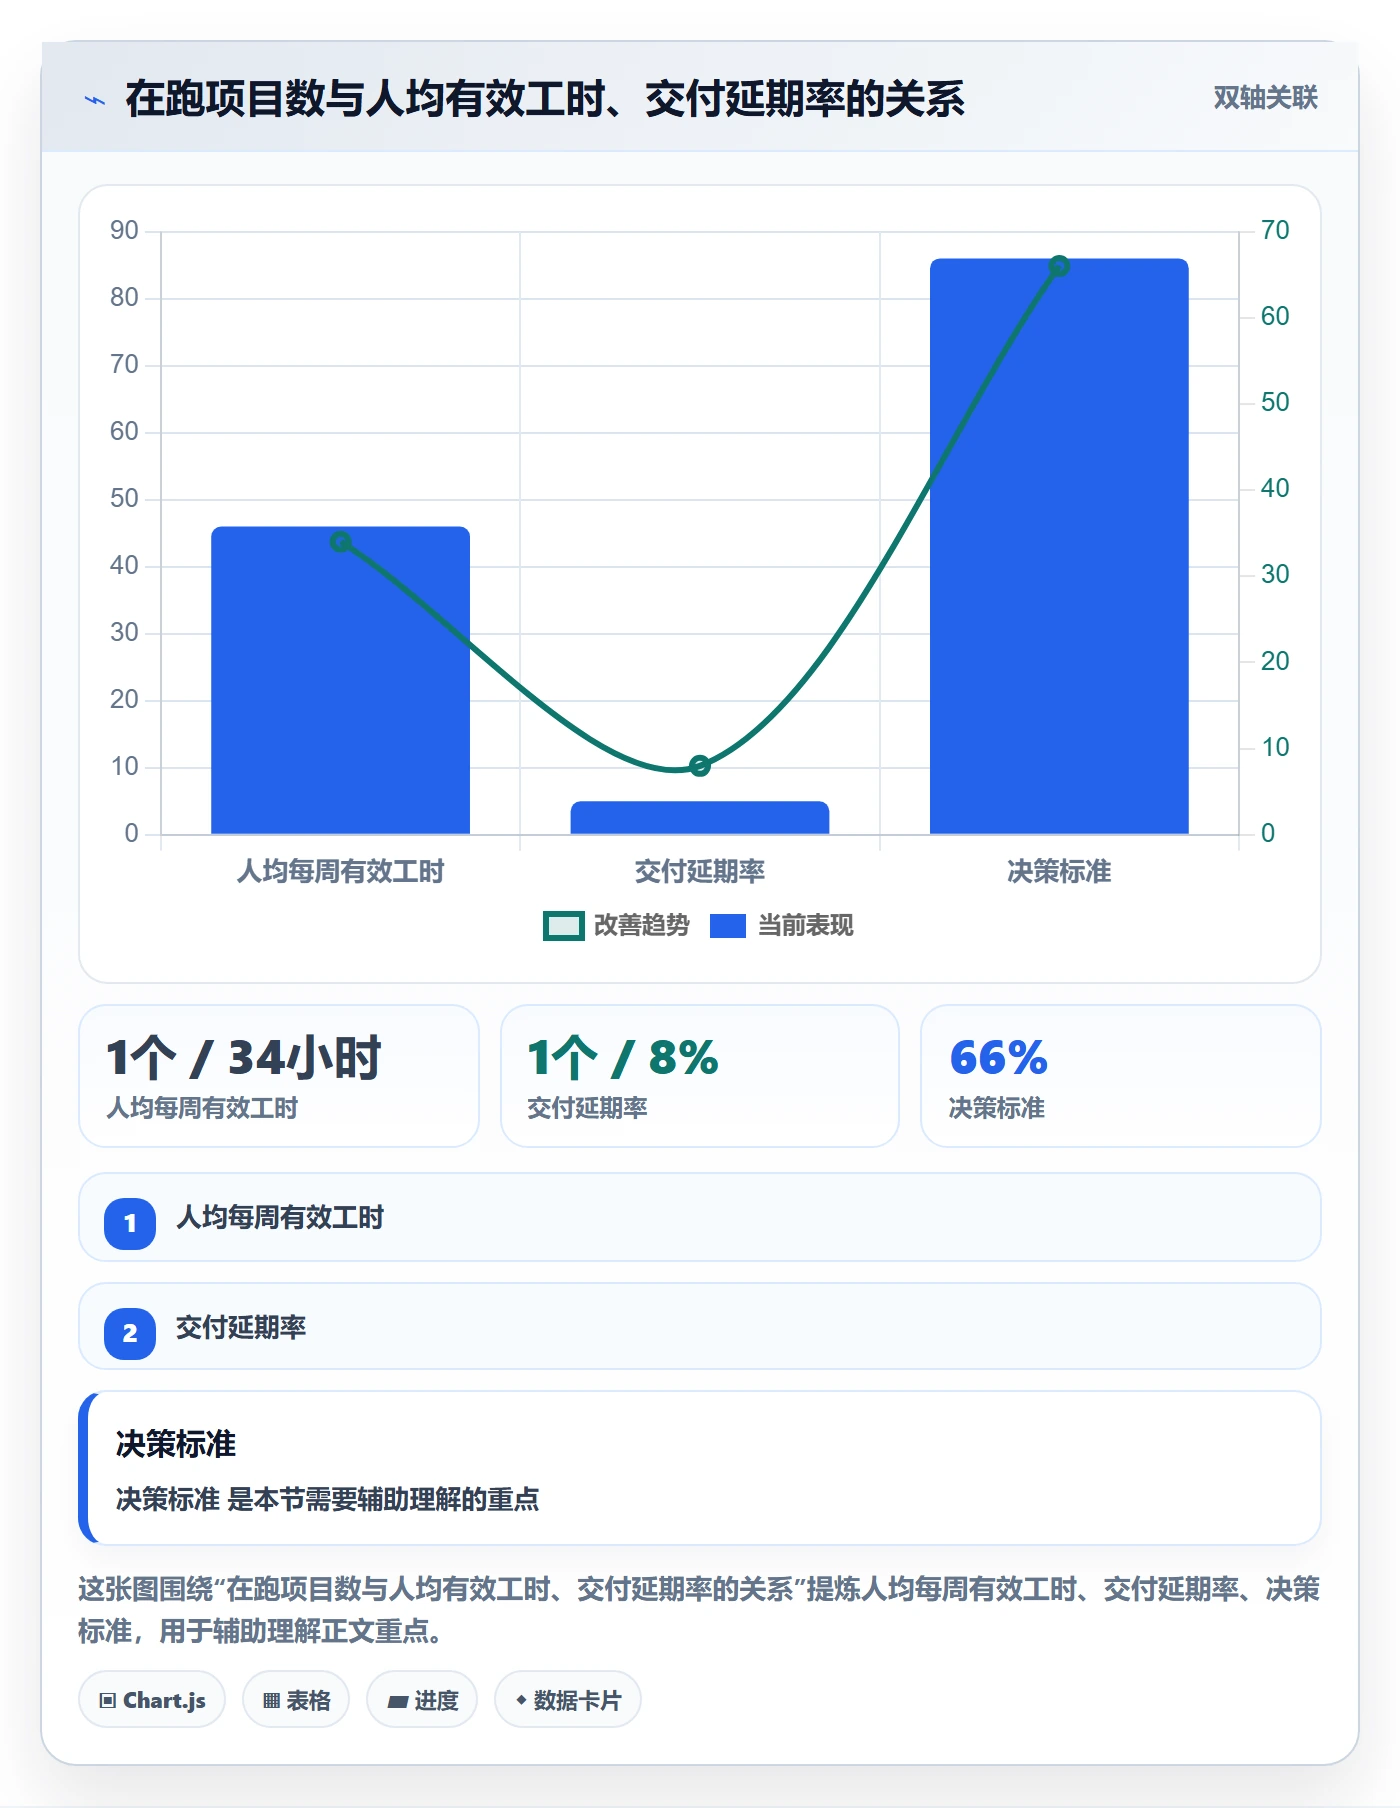Click the 表格 tag
Viewport: 1400px width, 1808px height.
coord(296,1700)
